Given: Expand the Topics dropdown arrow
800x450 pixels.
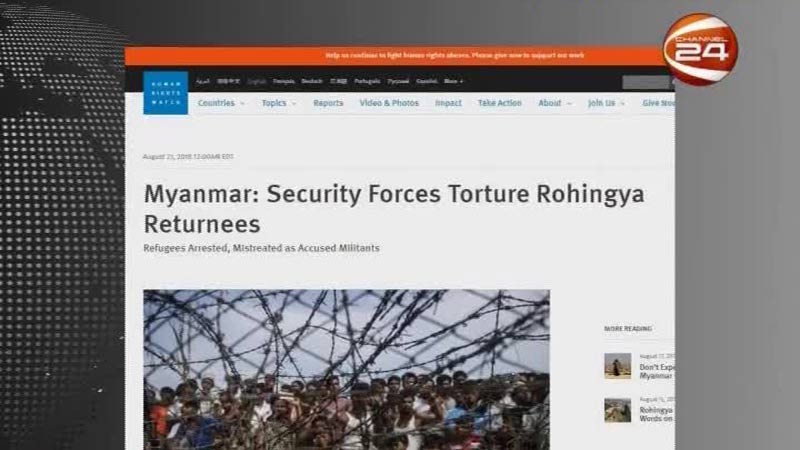Looking at the screenshot, I should [x=294, y=104].
